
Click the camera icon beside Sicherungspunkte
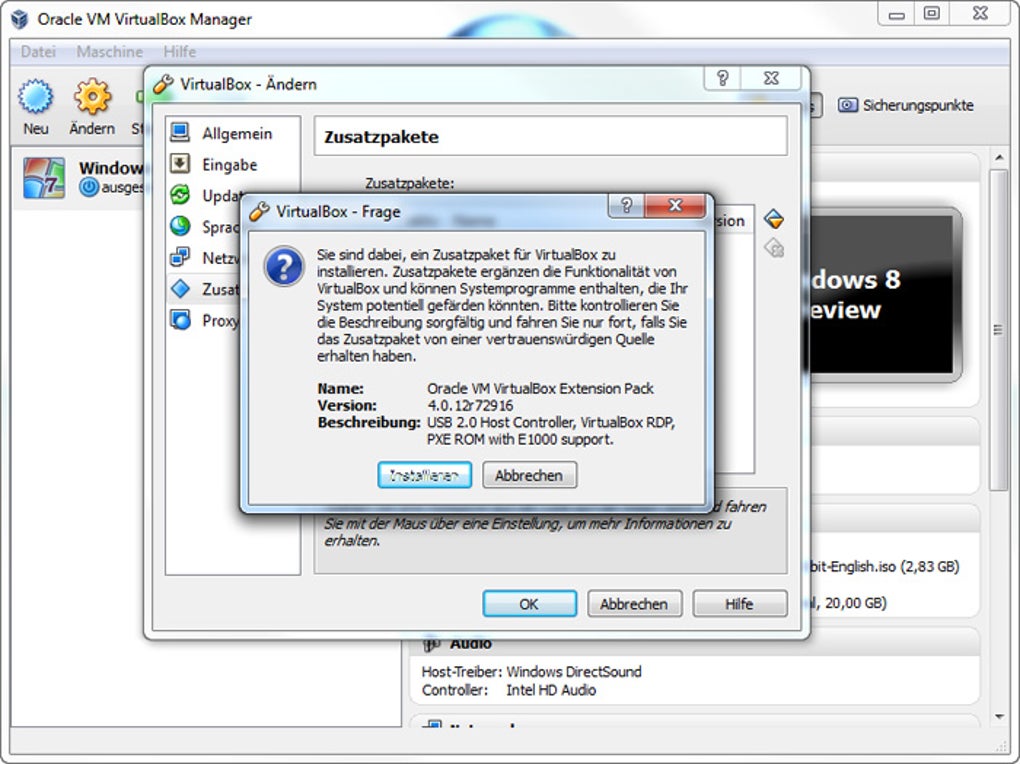pyautogui.click(x=847, y=105)
